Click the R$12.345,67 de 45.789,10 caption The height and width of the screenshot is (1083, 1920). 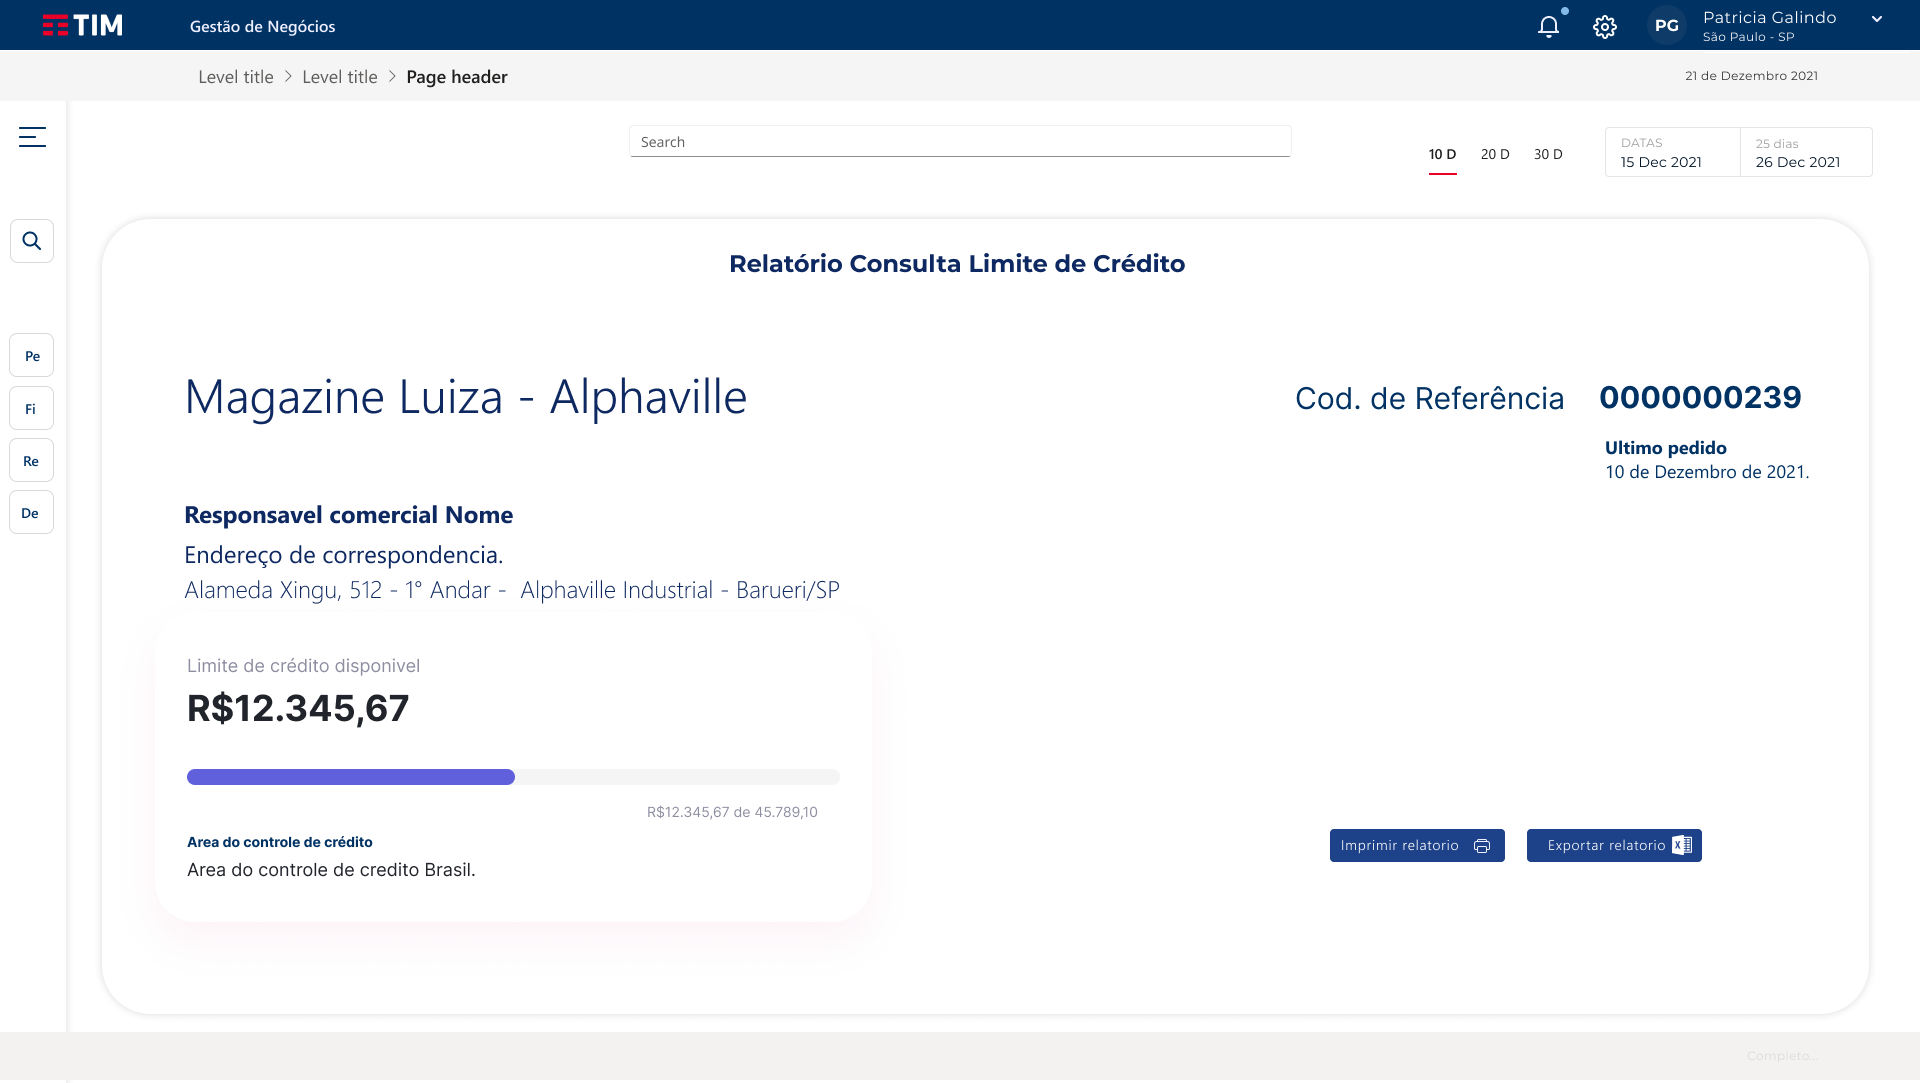click(732, 812)
